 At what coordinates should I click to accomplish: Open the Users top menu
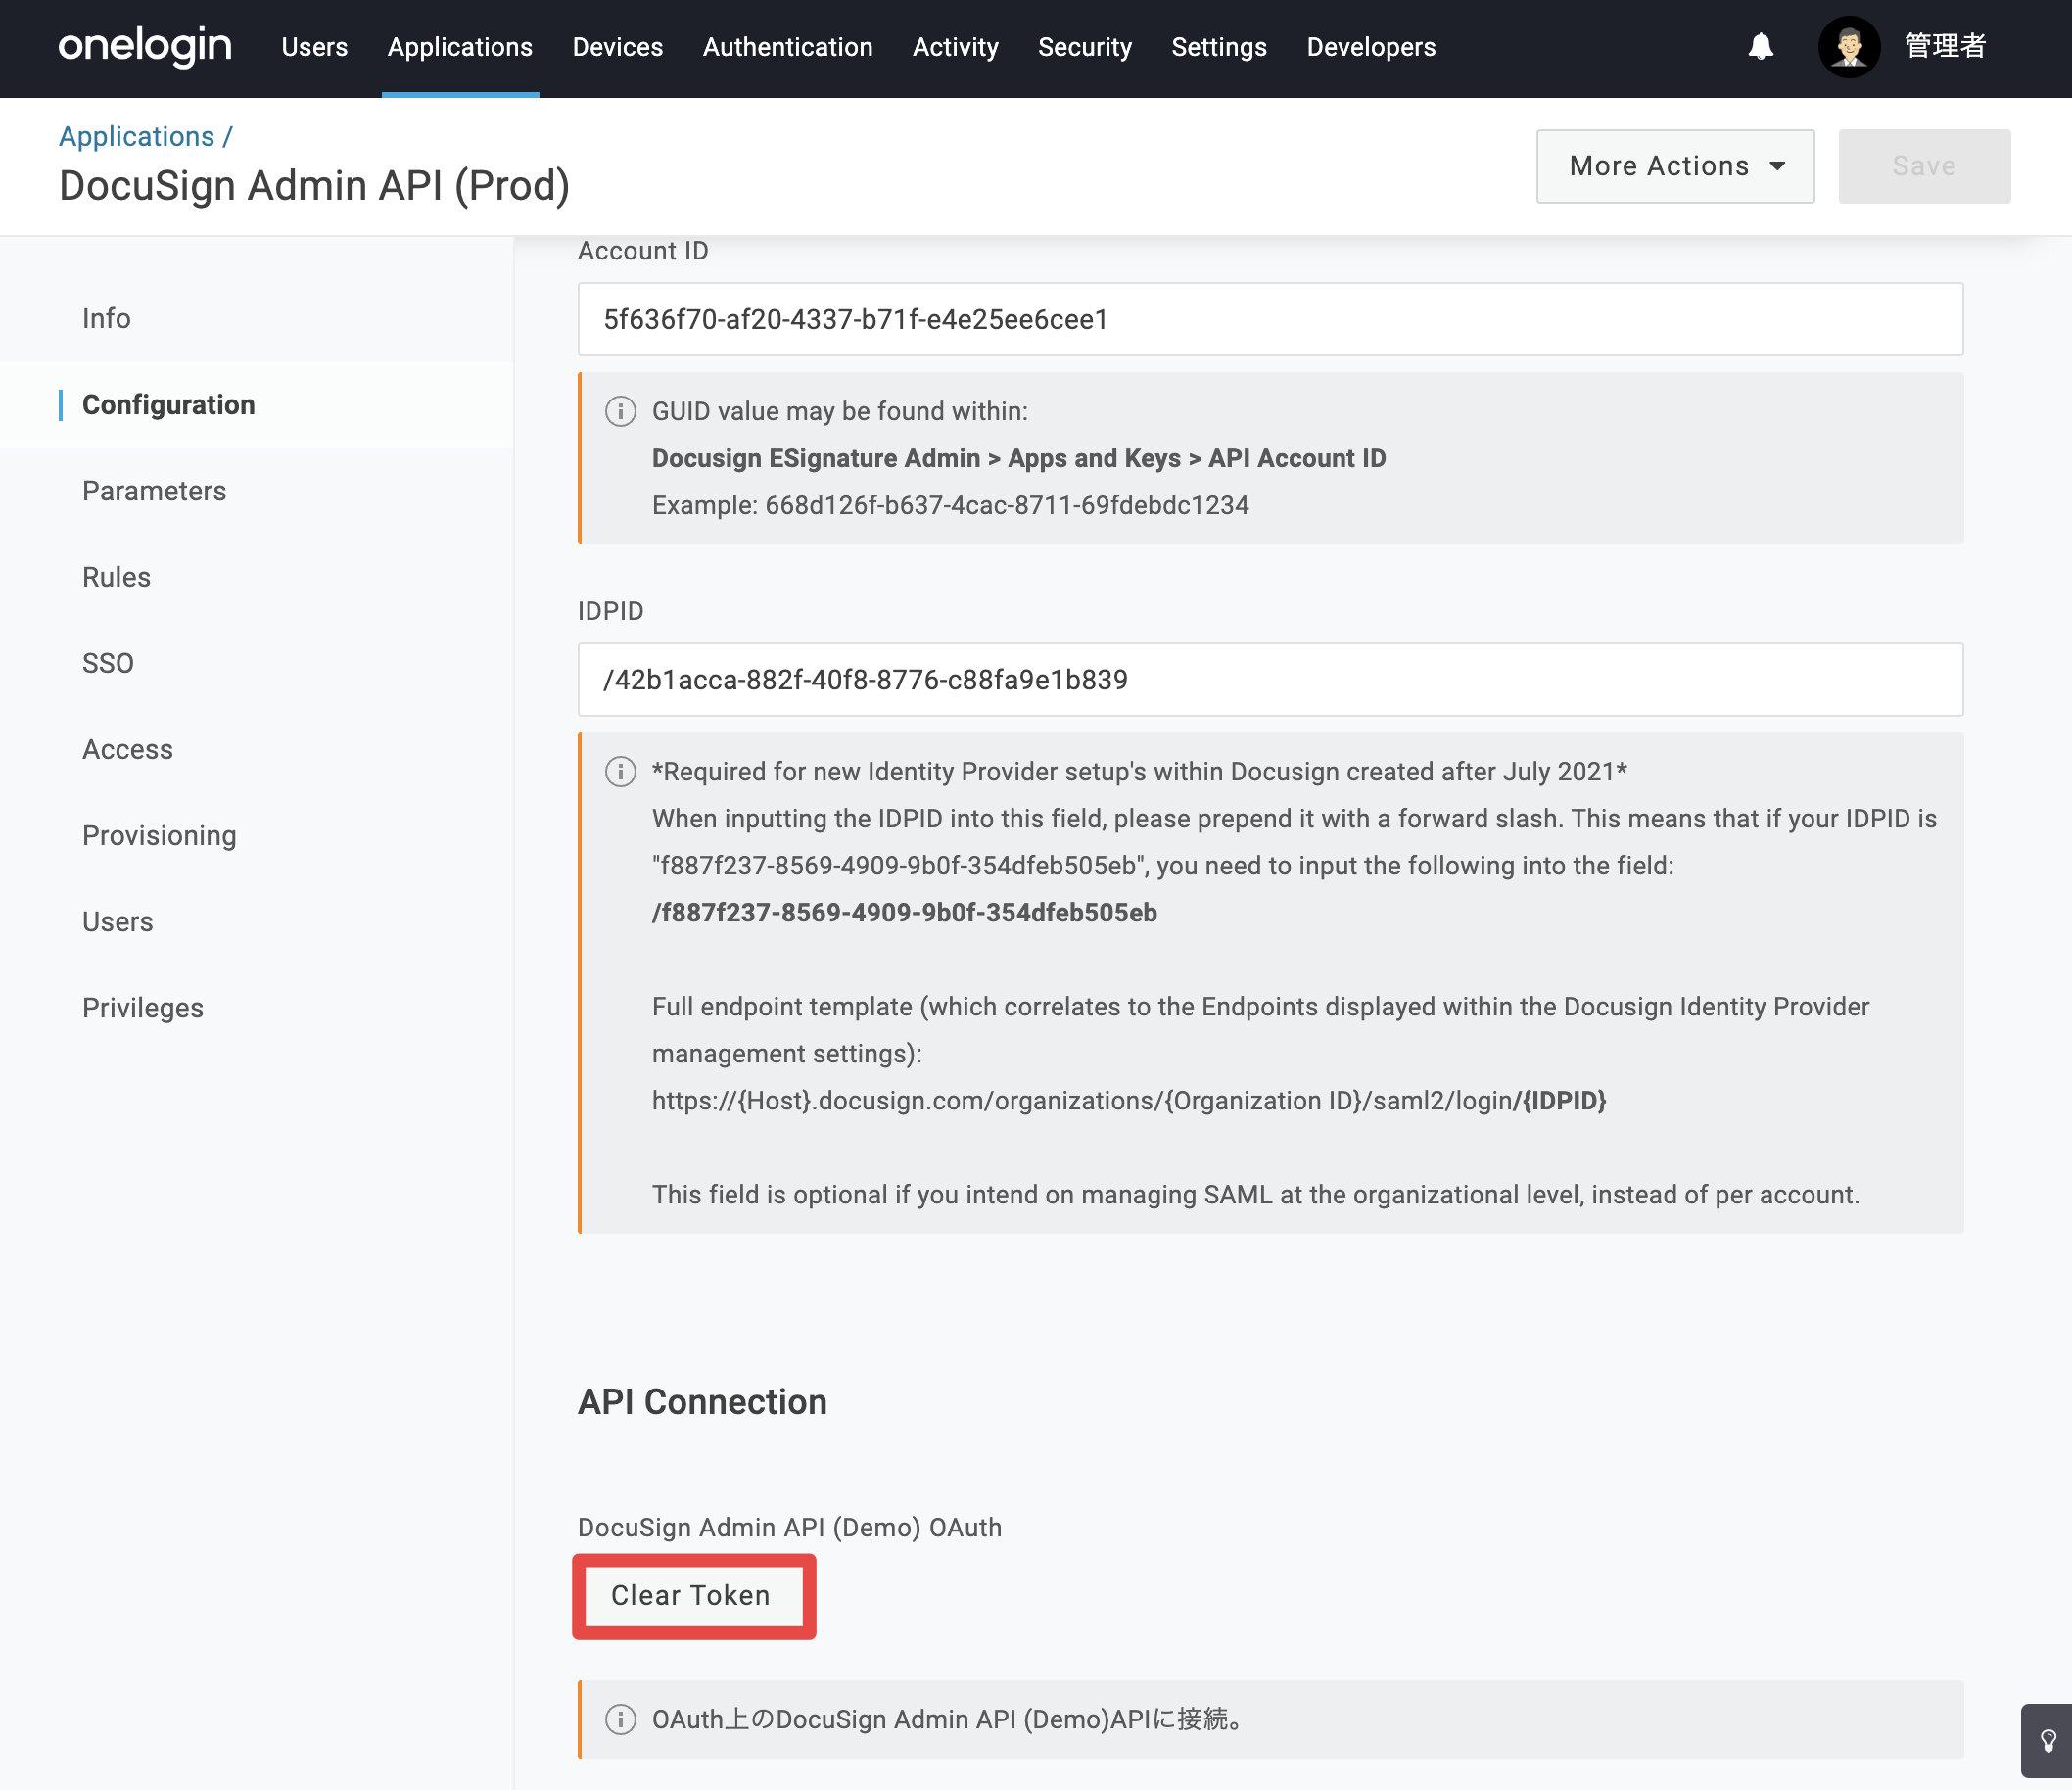[314, 47]
